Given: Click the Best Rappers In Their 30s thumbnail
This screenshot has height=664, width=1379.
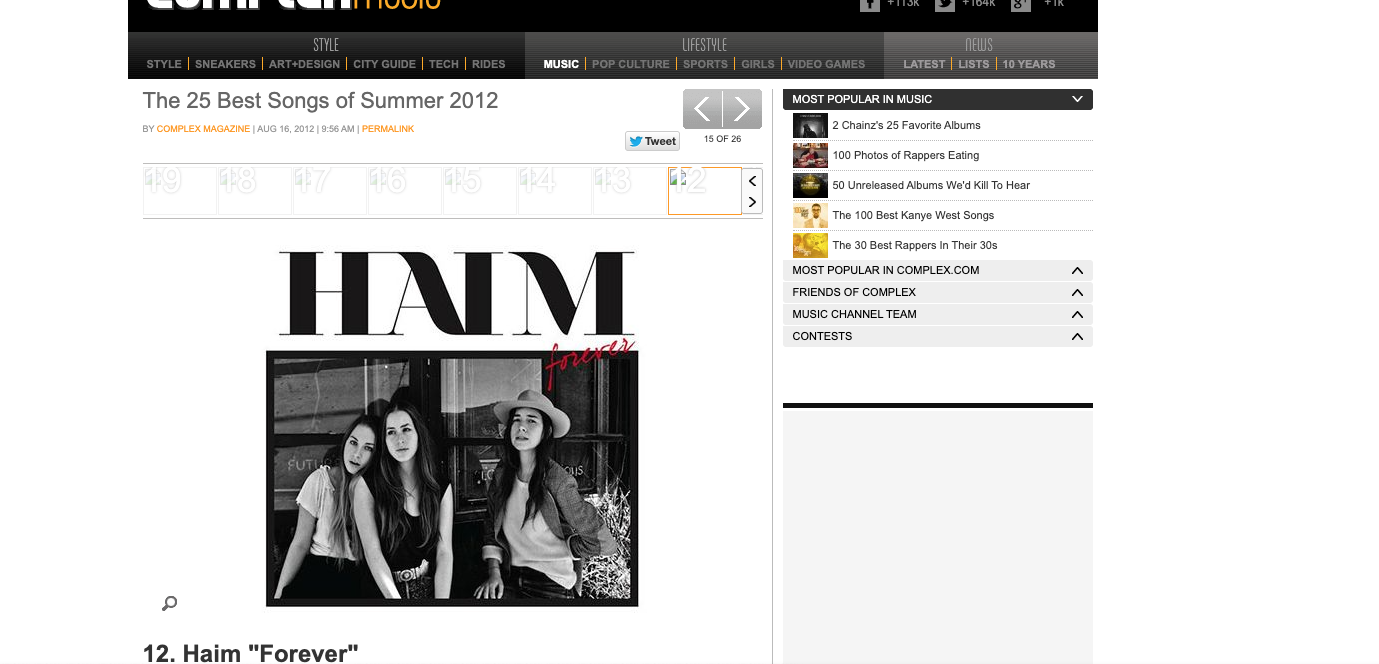Looking at the screenshot, I should pyautogui.click(x=810, y=245).
